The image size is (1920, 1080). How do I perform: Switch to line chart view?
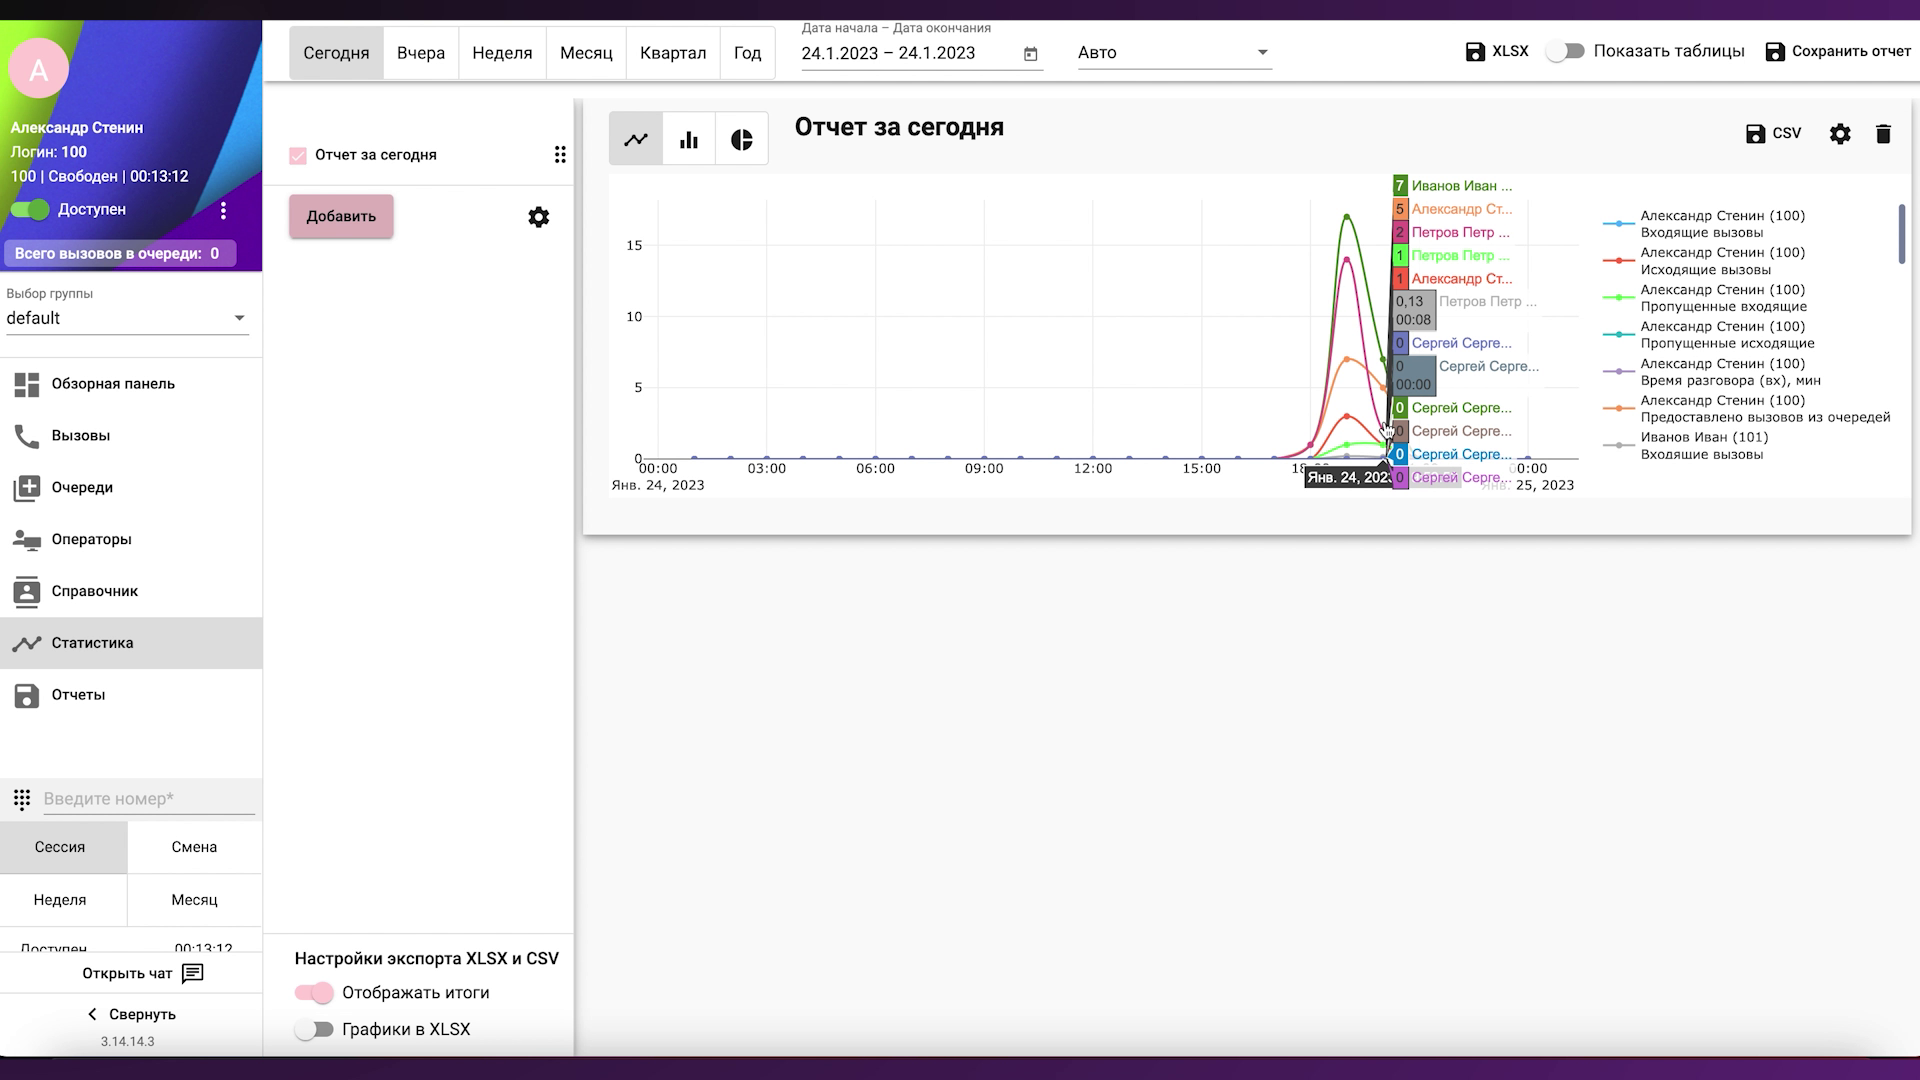pos(636,140)
